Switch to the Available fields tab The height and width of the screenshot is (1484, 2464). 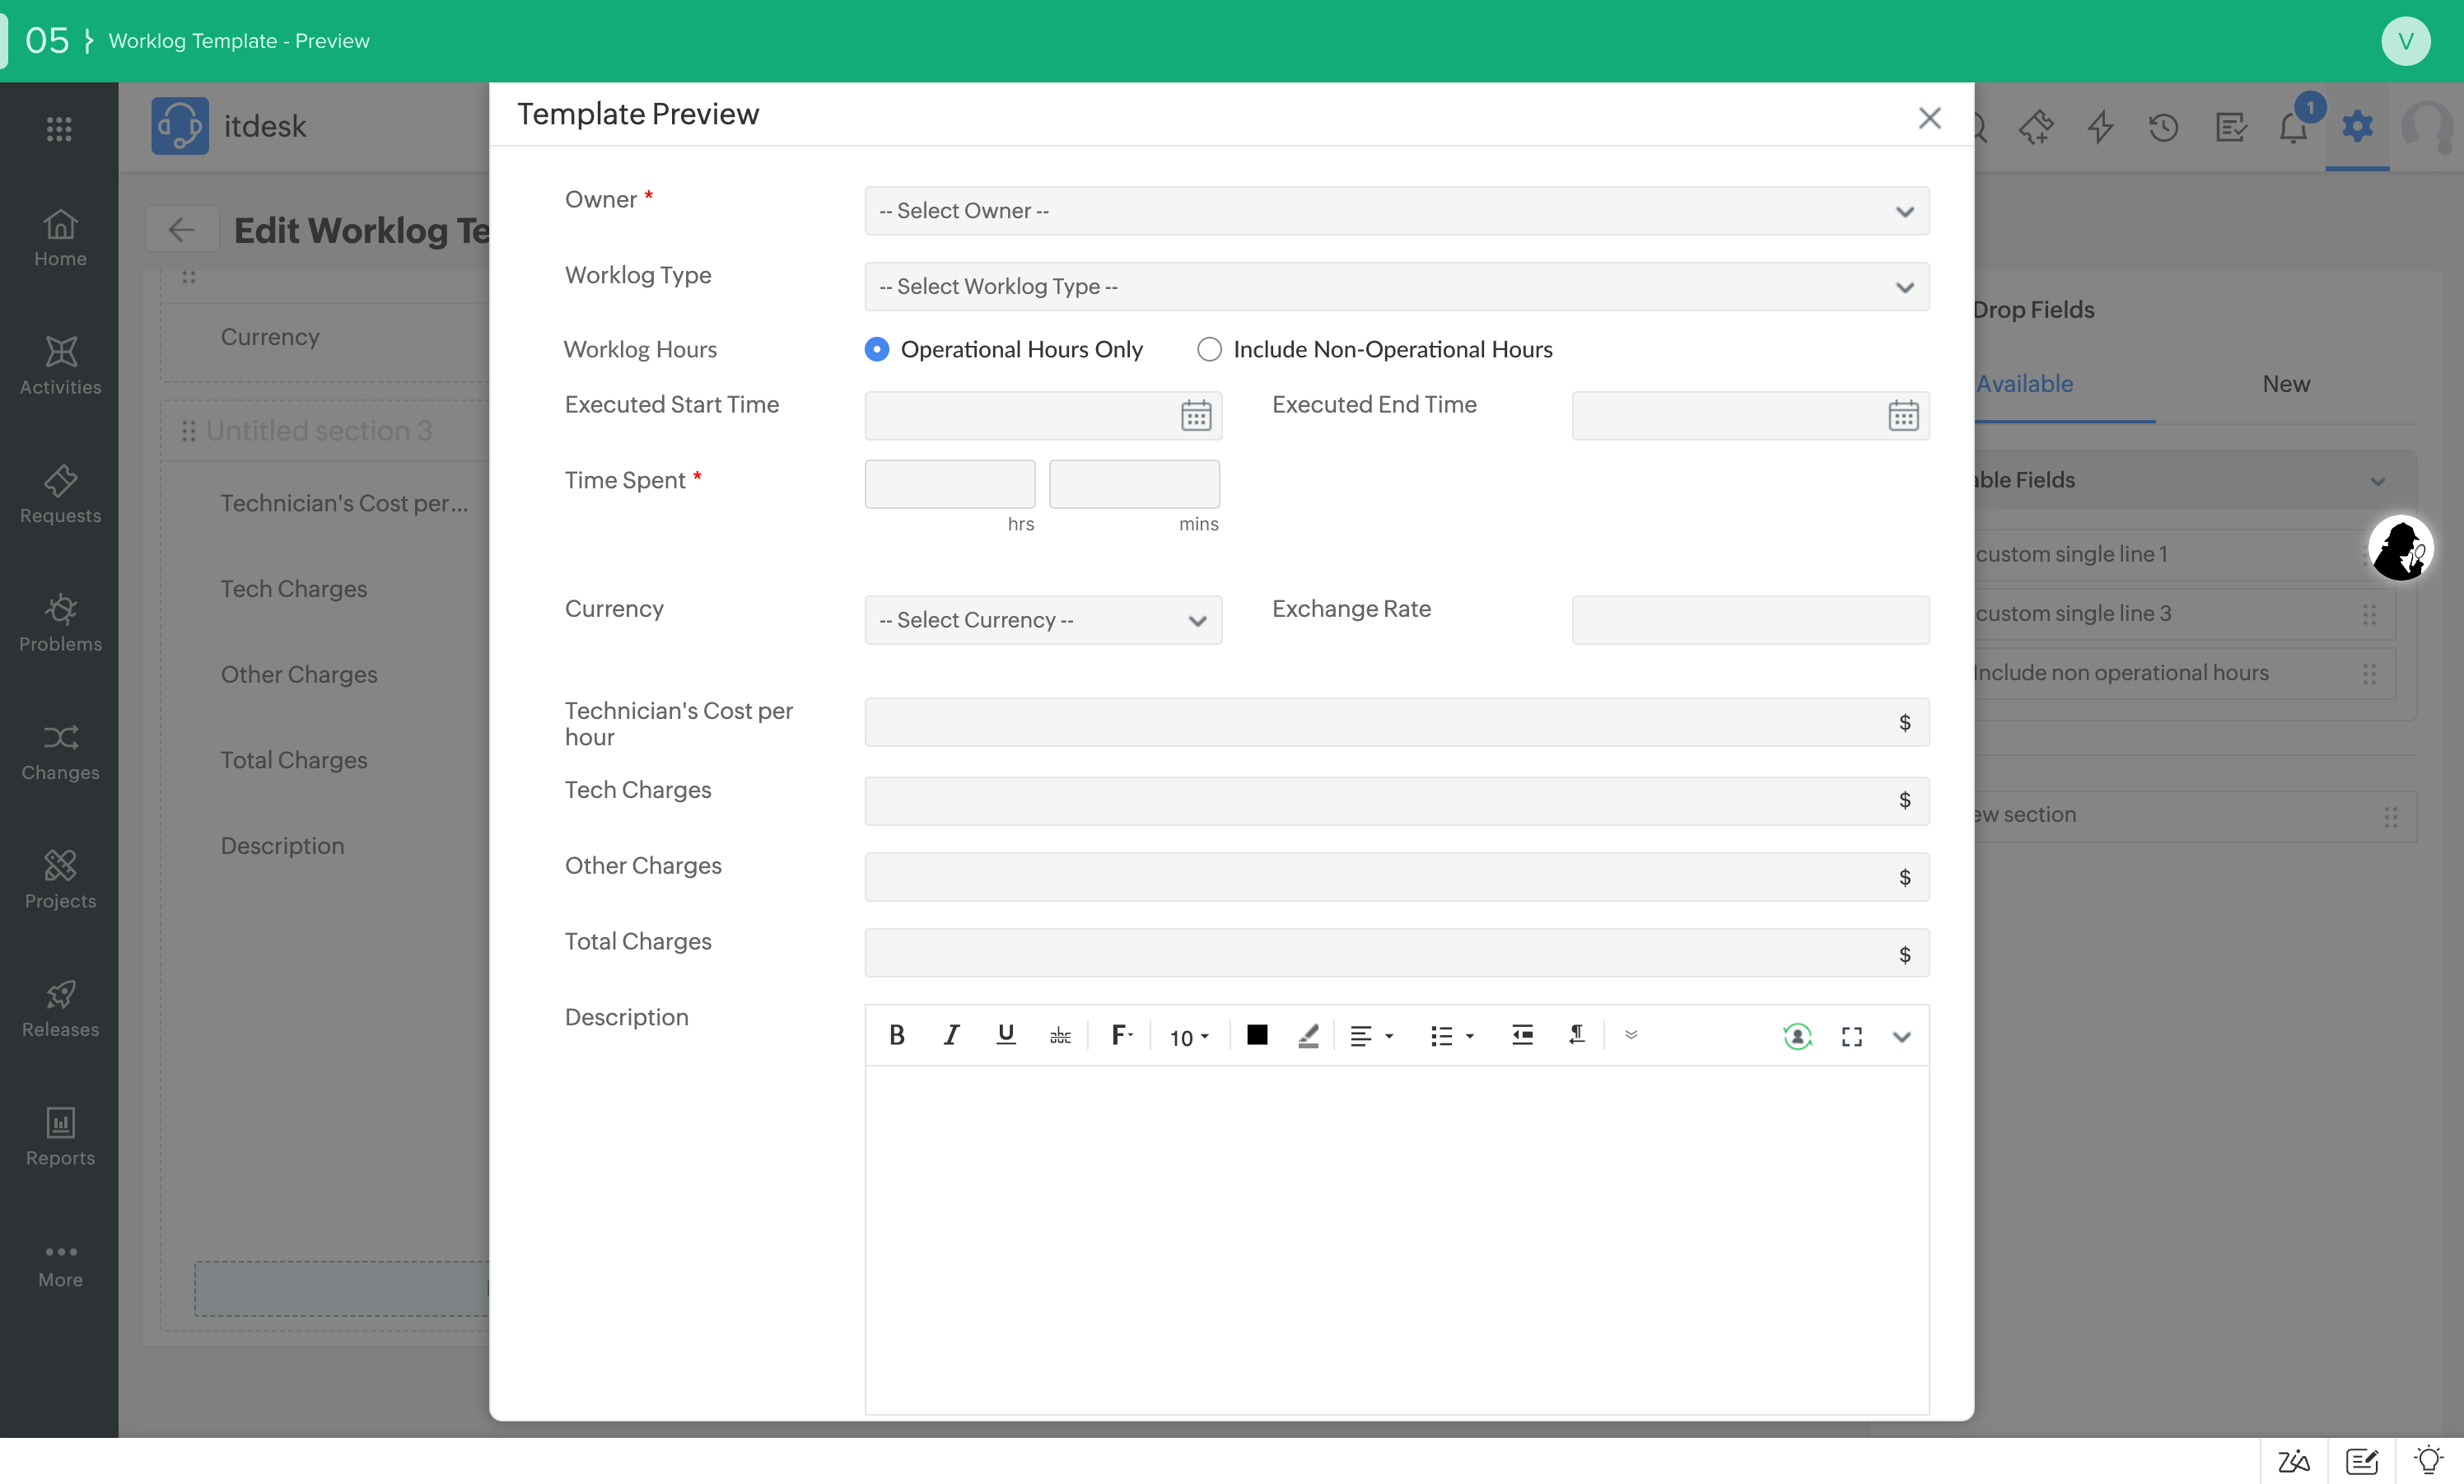pos(2024,384)
